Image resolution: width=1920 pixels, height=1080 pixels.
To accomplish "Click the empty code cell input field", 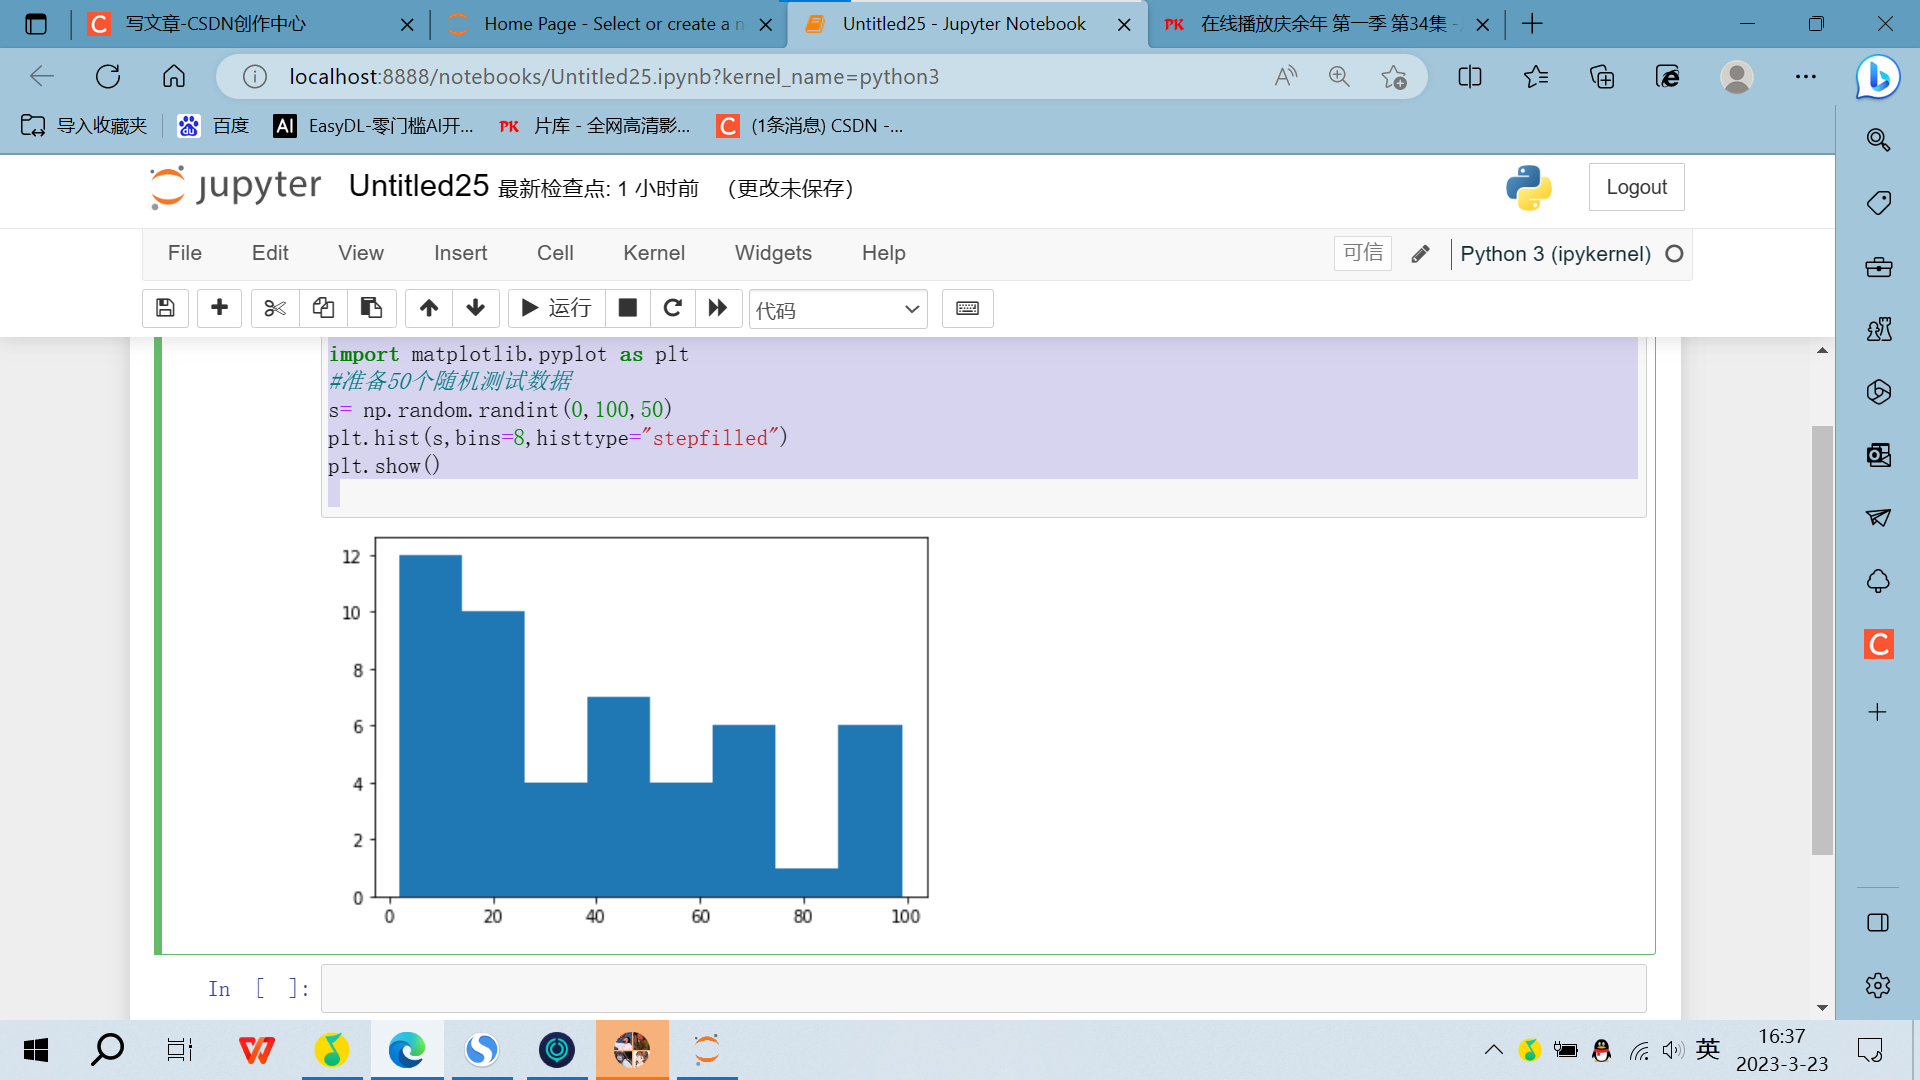I will coord(982,989).
